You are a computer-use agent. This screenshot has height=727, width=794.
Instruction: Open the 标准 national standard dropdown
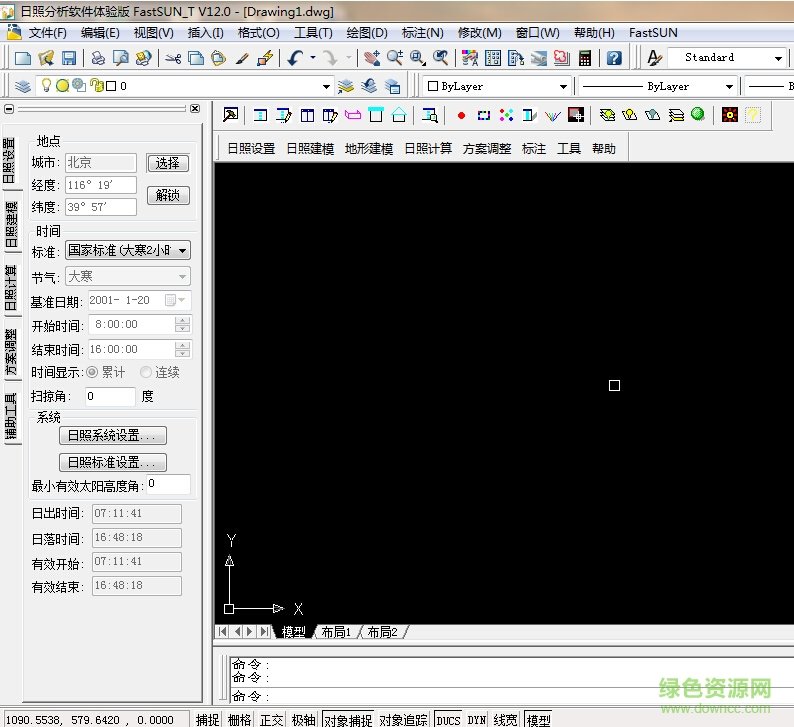[x=127, y=251]
